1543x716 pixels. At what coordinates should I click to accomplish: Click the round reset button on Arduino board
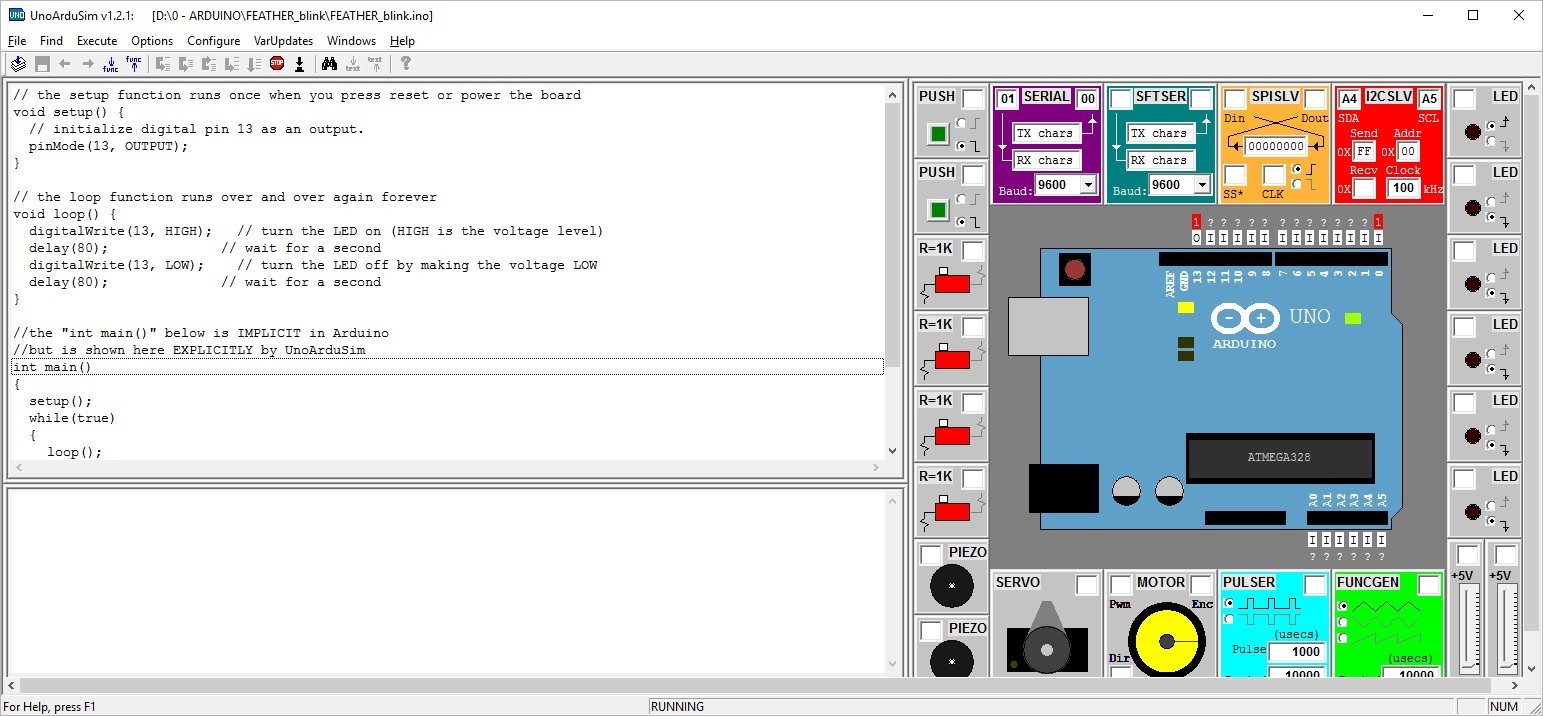click(1075, 269)
